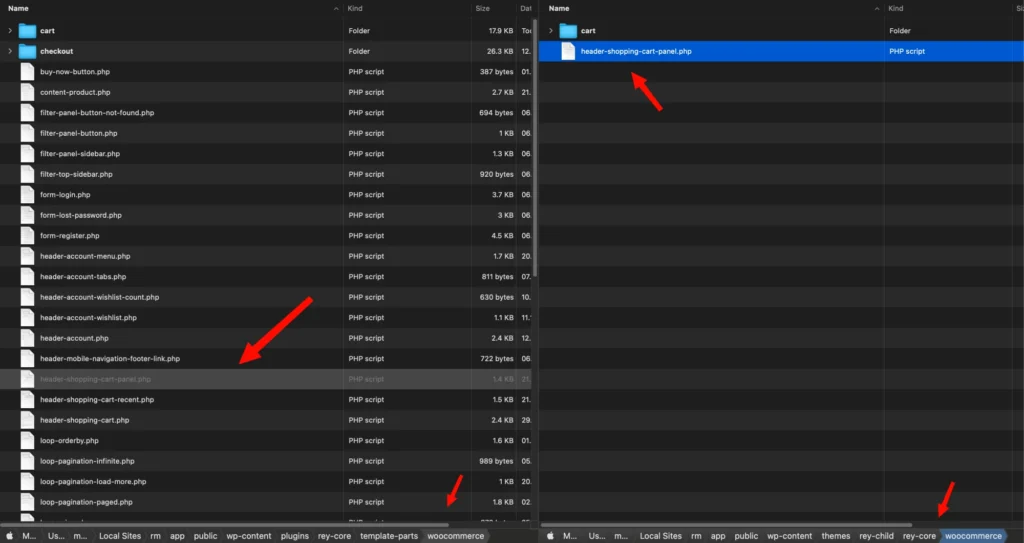Click the 26.3 KB size of checkout folder
The image size is (1024, 543).
(x=500, y=51)
